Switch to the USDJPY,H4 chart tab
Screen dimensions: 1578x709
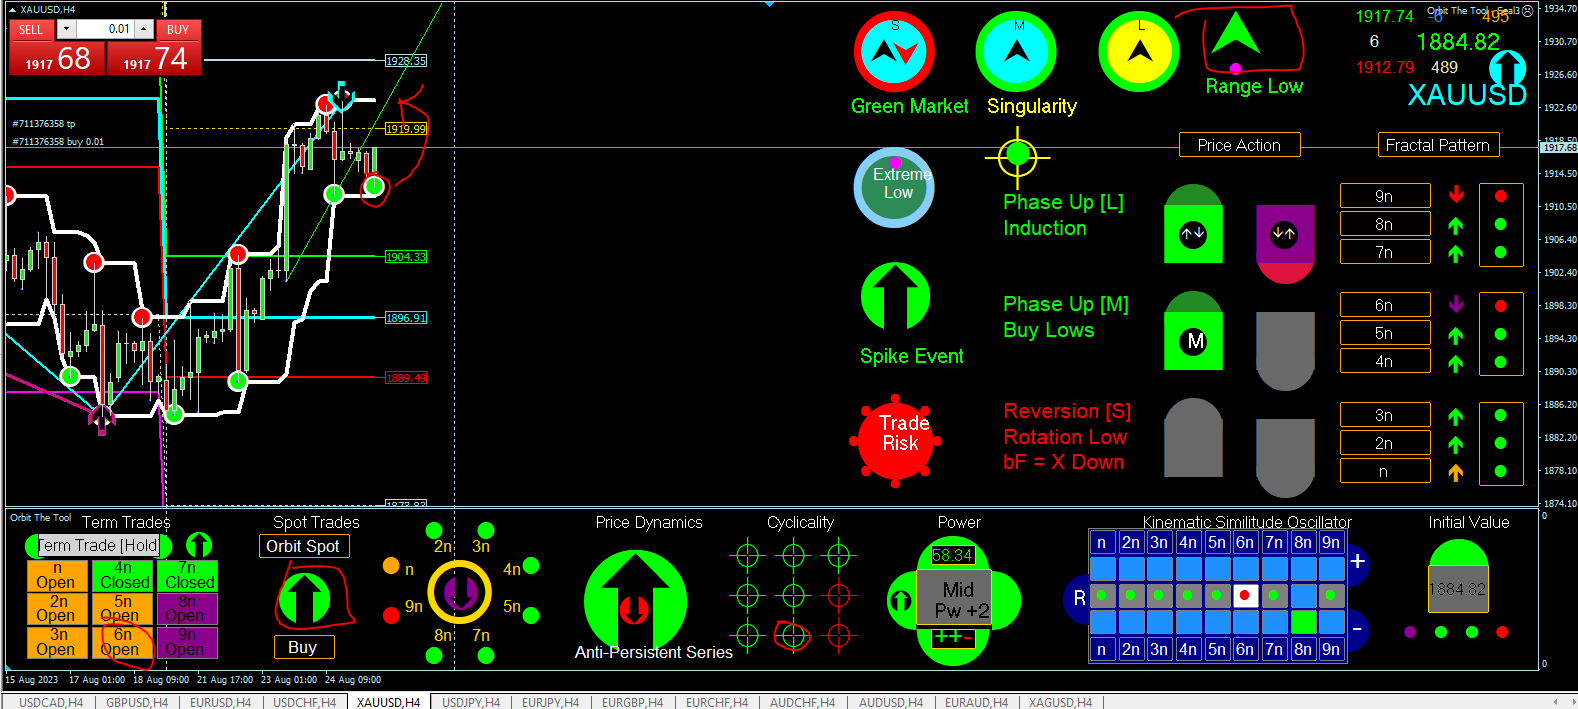pyautogui.click(x=471, y=702)
